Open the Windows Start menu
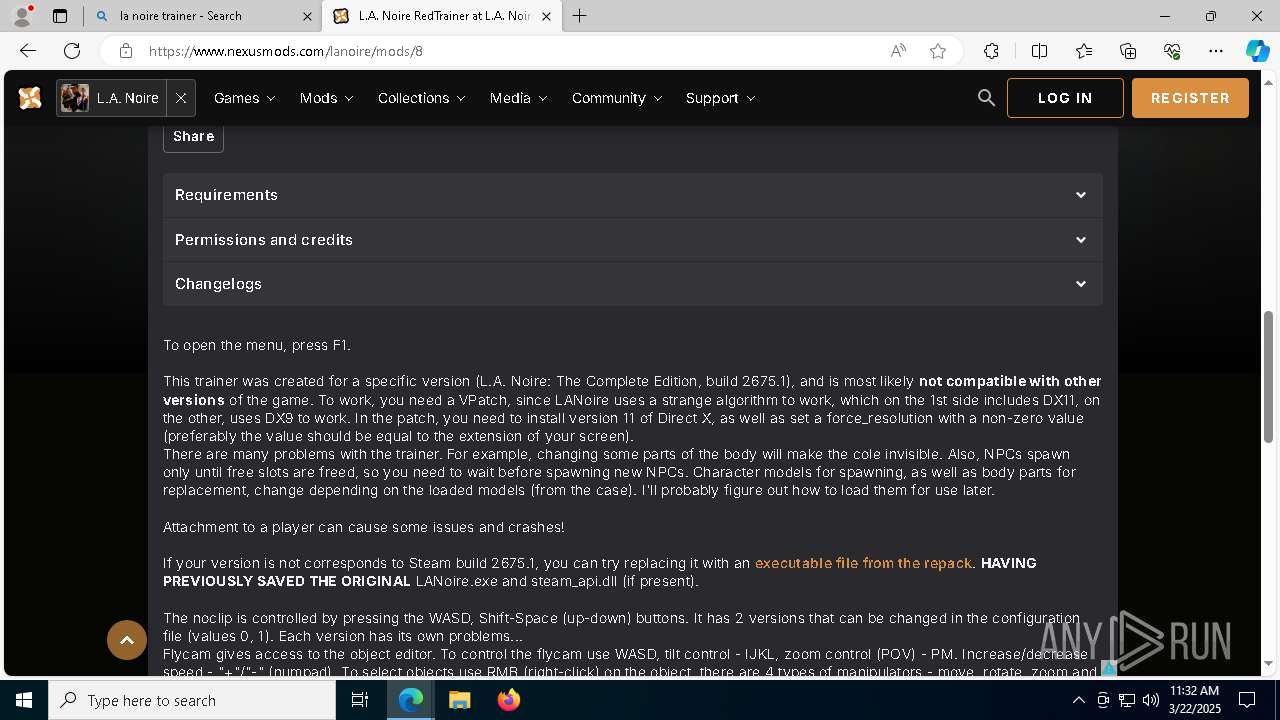This screenshot has width=1280, height=720. [x=24, y=700]
